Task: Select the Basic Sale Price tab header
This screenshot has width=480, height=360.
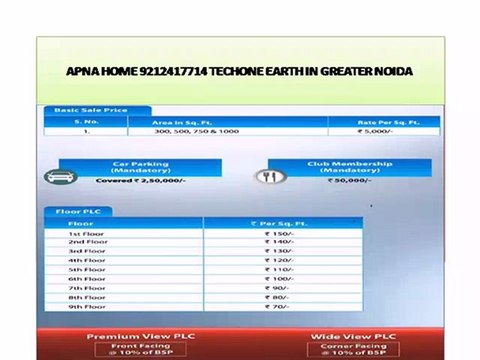Action: click(97, 110)
